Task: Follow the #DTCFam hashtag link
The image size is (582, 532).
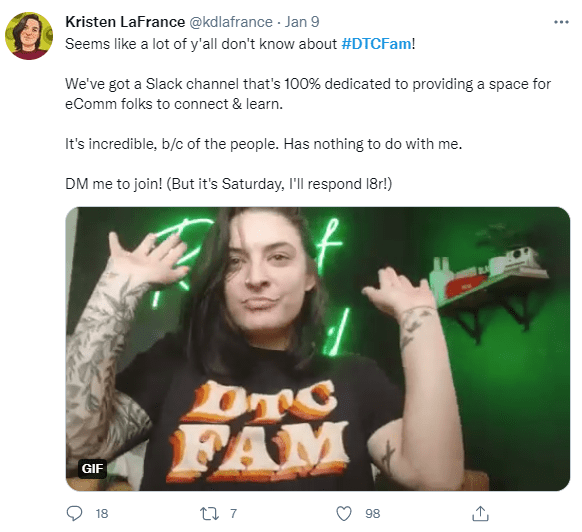Action: click(x=376, y=44)
